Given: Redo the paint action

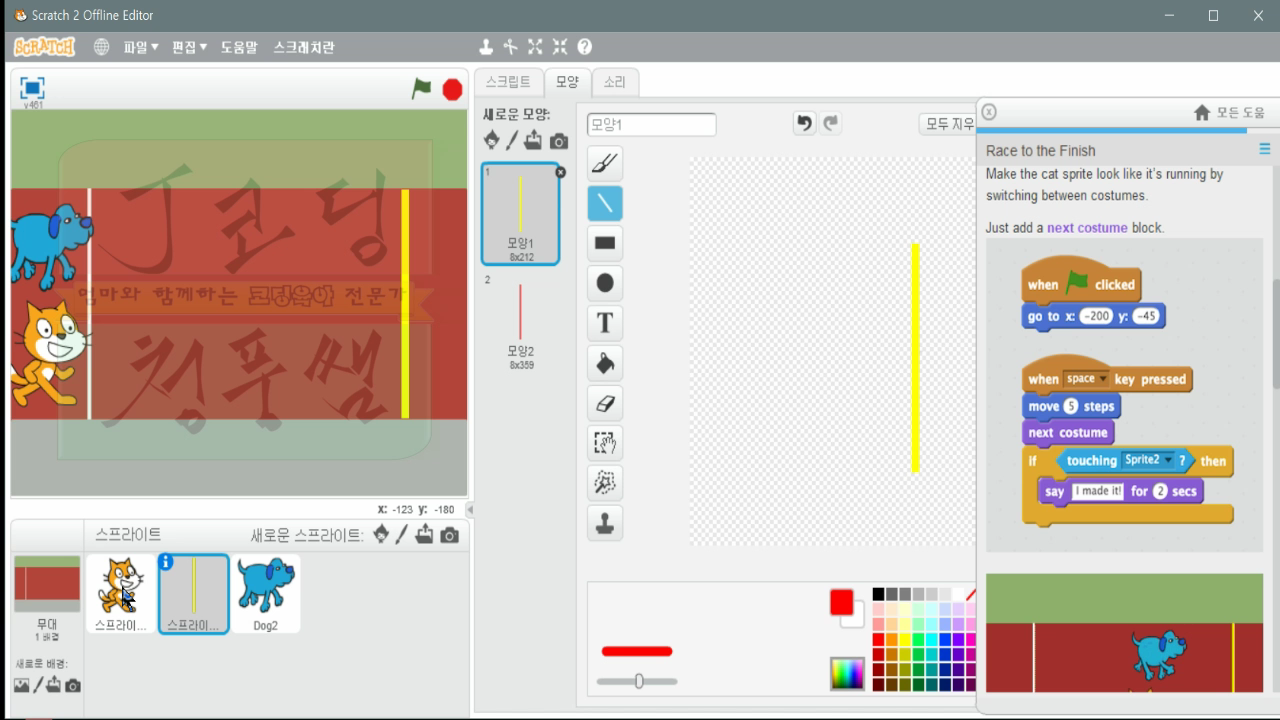Looking at the screenshot, I should tap(831, 123).
